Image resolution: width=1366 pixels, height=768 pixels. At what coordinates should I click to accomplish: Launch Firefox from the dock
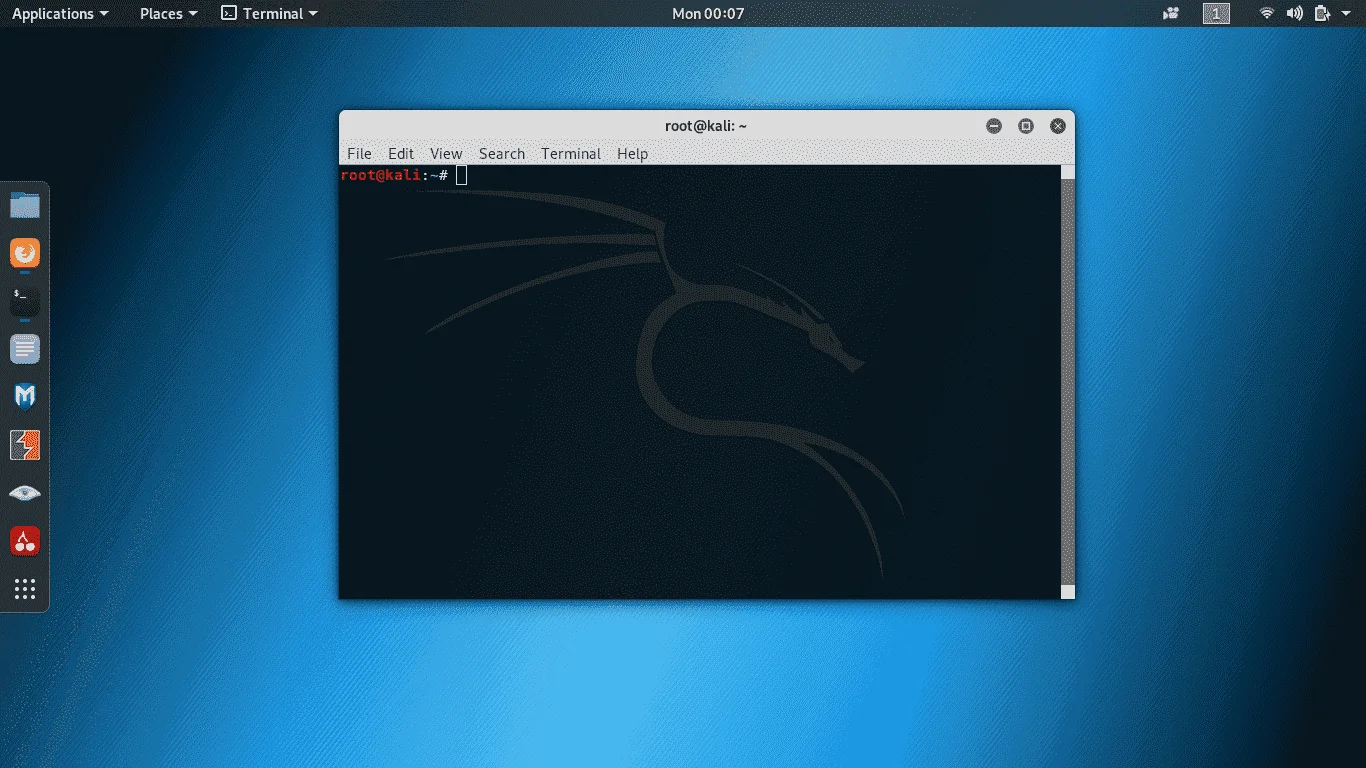tap(25, 253)
